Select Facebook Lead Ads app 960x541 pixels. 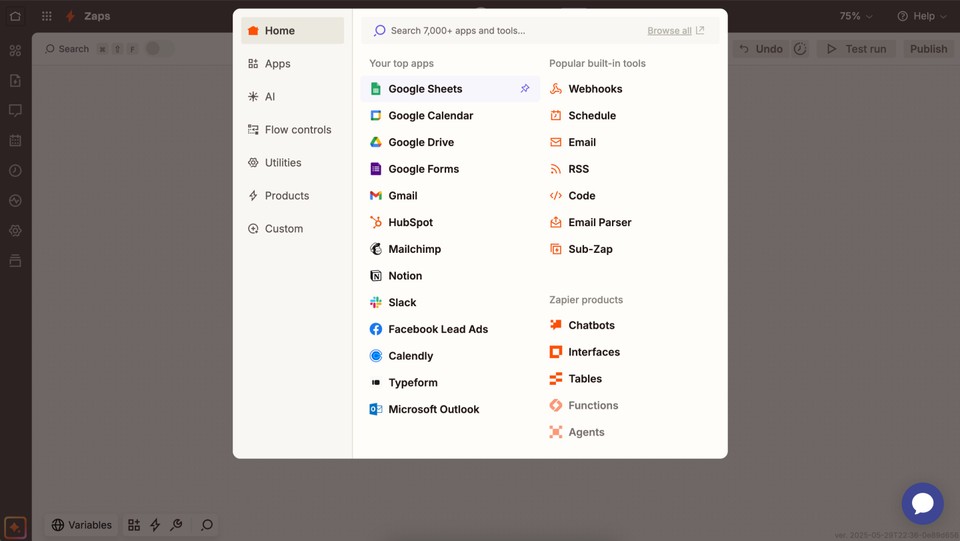(449, 329)
